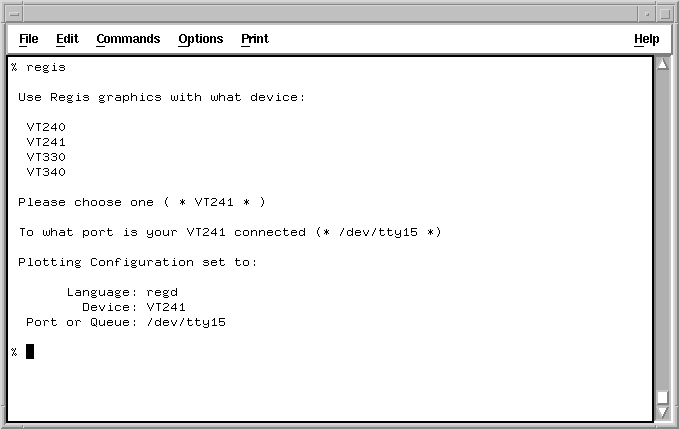
Task: Click VT340 in the device list
Action: tap(46, 172)
